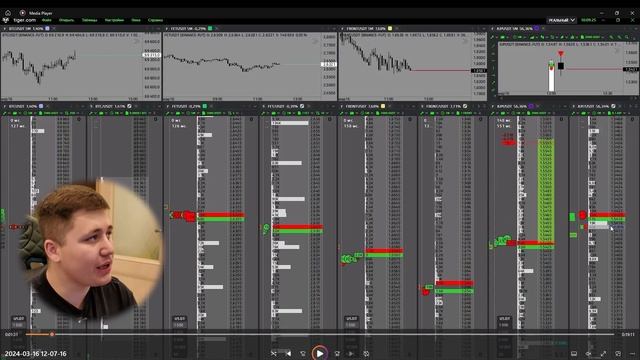Screen dimensions: 640x360
Task: Click the green highlighted price column in JUPUSDT book
Action: pos(546,191)
